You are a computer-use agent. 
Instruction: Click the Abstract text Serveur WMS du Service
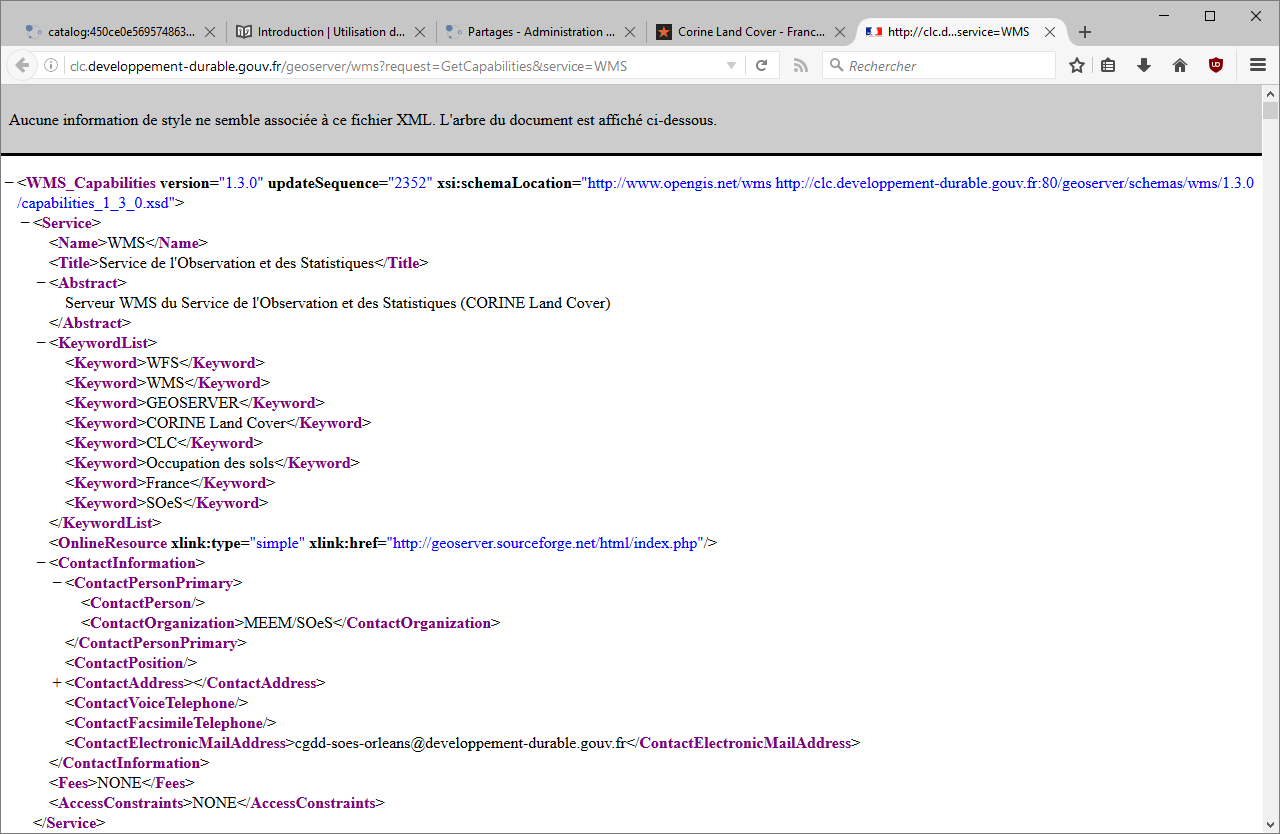tap(338, 303)
